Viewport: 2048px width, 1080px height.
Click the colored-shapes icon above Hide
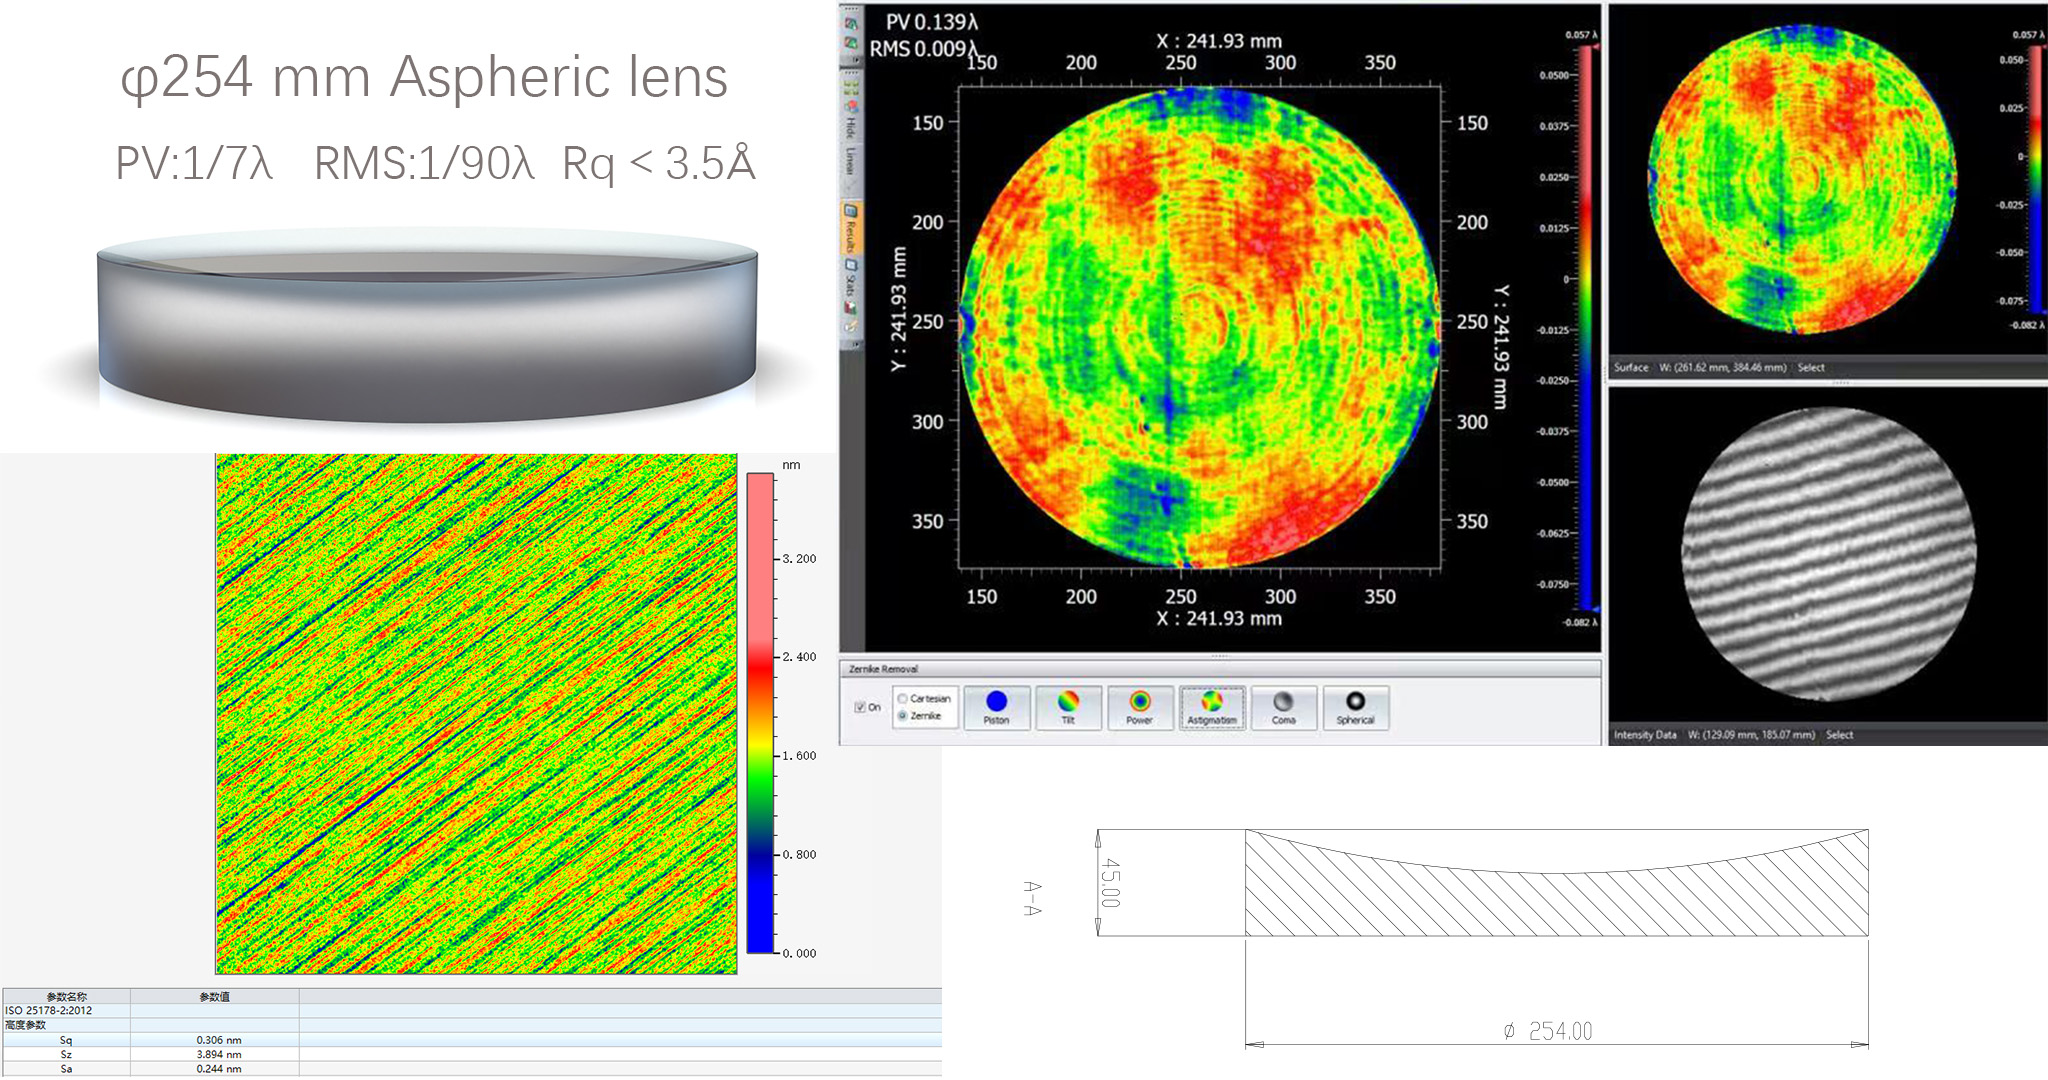(x=851, y=106)
